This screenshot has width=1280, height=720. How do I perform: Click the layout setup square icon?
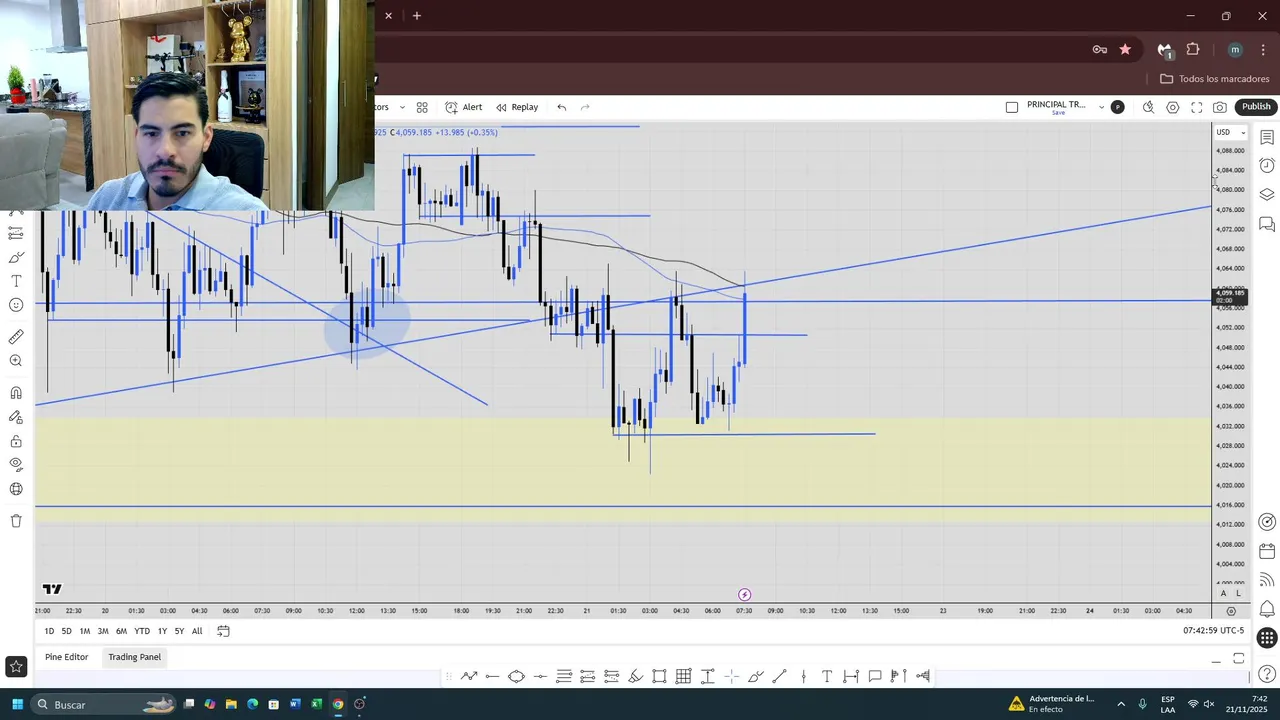click(x=1012, y=107)
